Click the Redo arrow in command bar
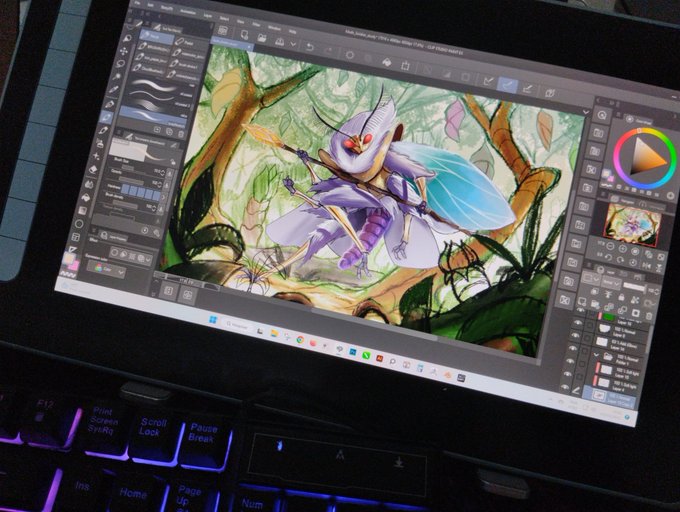680x512 pixels. (x=329, y=51)
